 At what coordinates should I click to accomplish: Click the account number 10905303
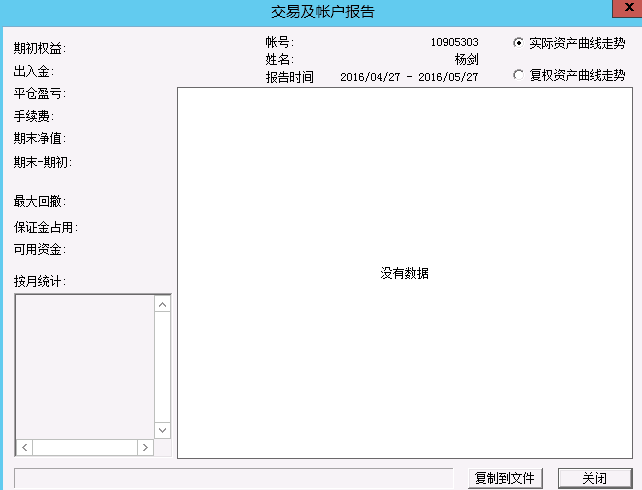(454, 43)
